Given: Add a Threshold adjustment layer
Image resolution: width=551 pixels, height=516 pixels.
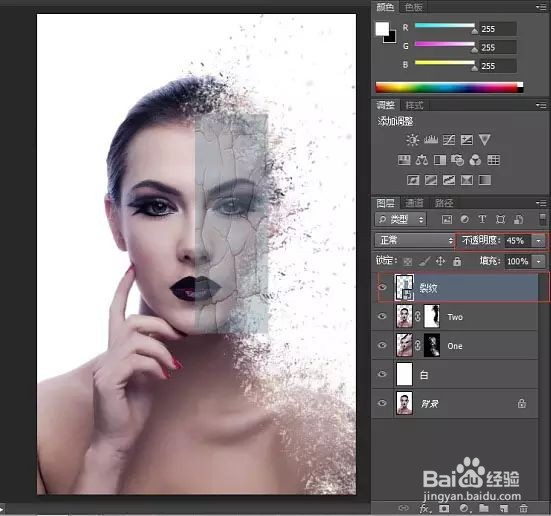Looking at the screenshot, I should click(x=449, y=180).
